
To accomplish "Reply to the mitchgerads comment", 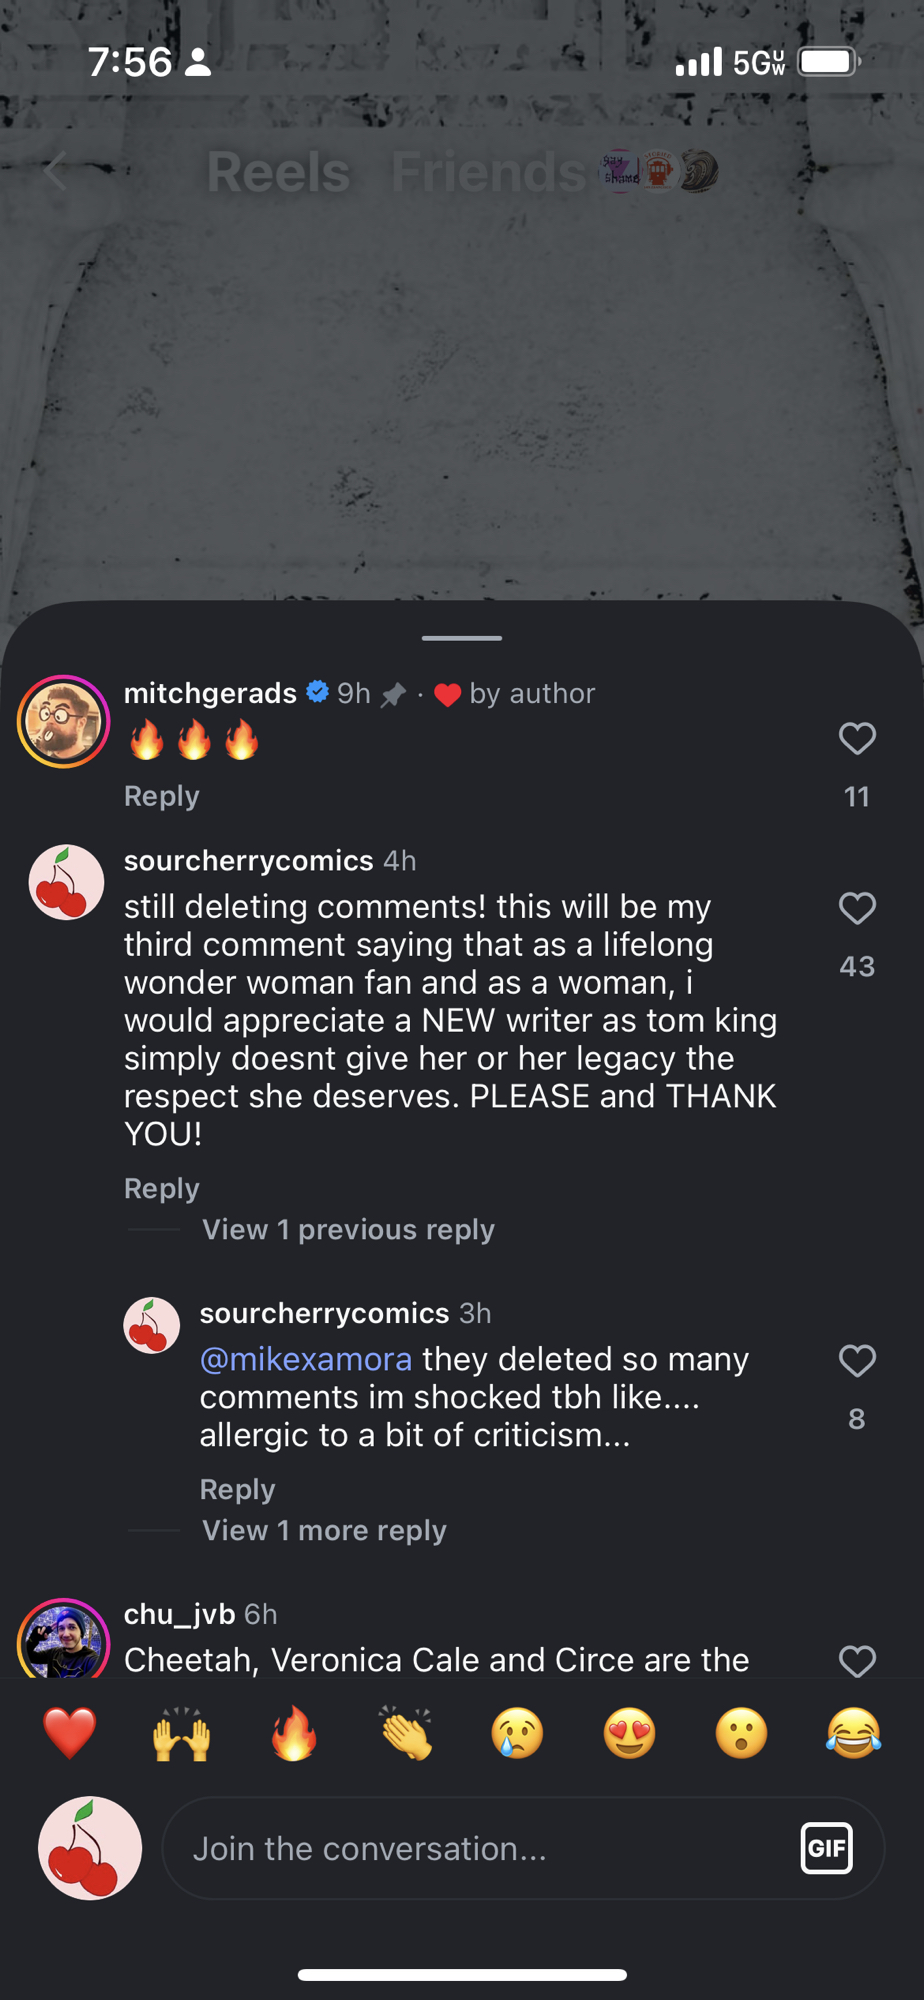I will tap(162, 796).
